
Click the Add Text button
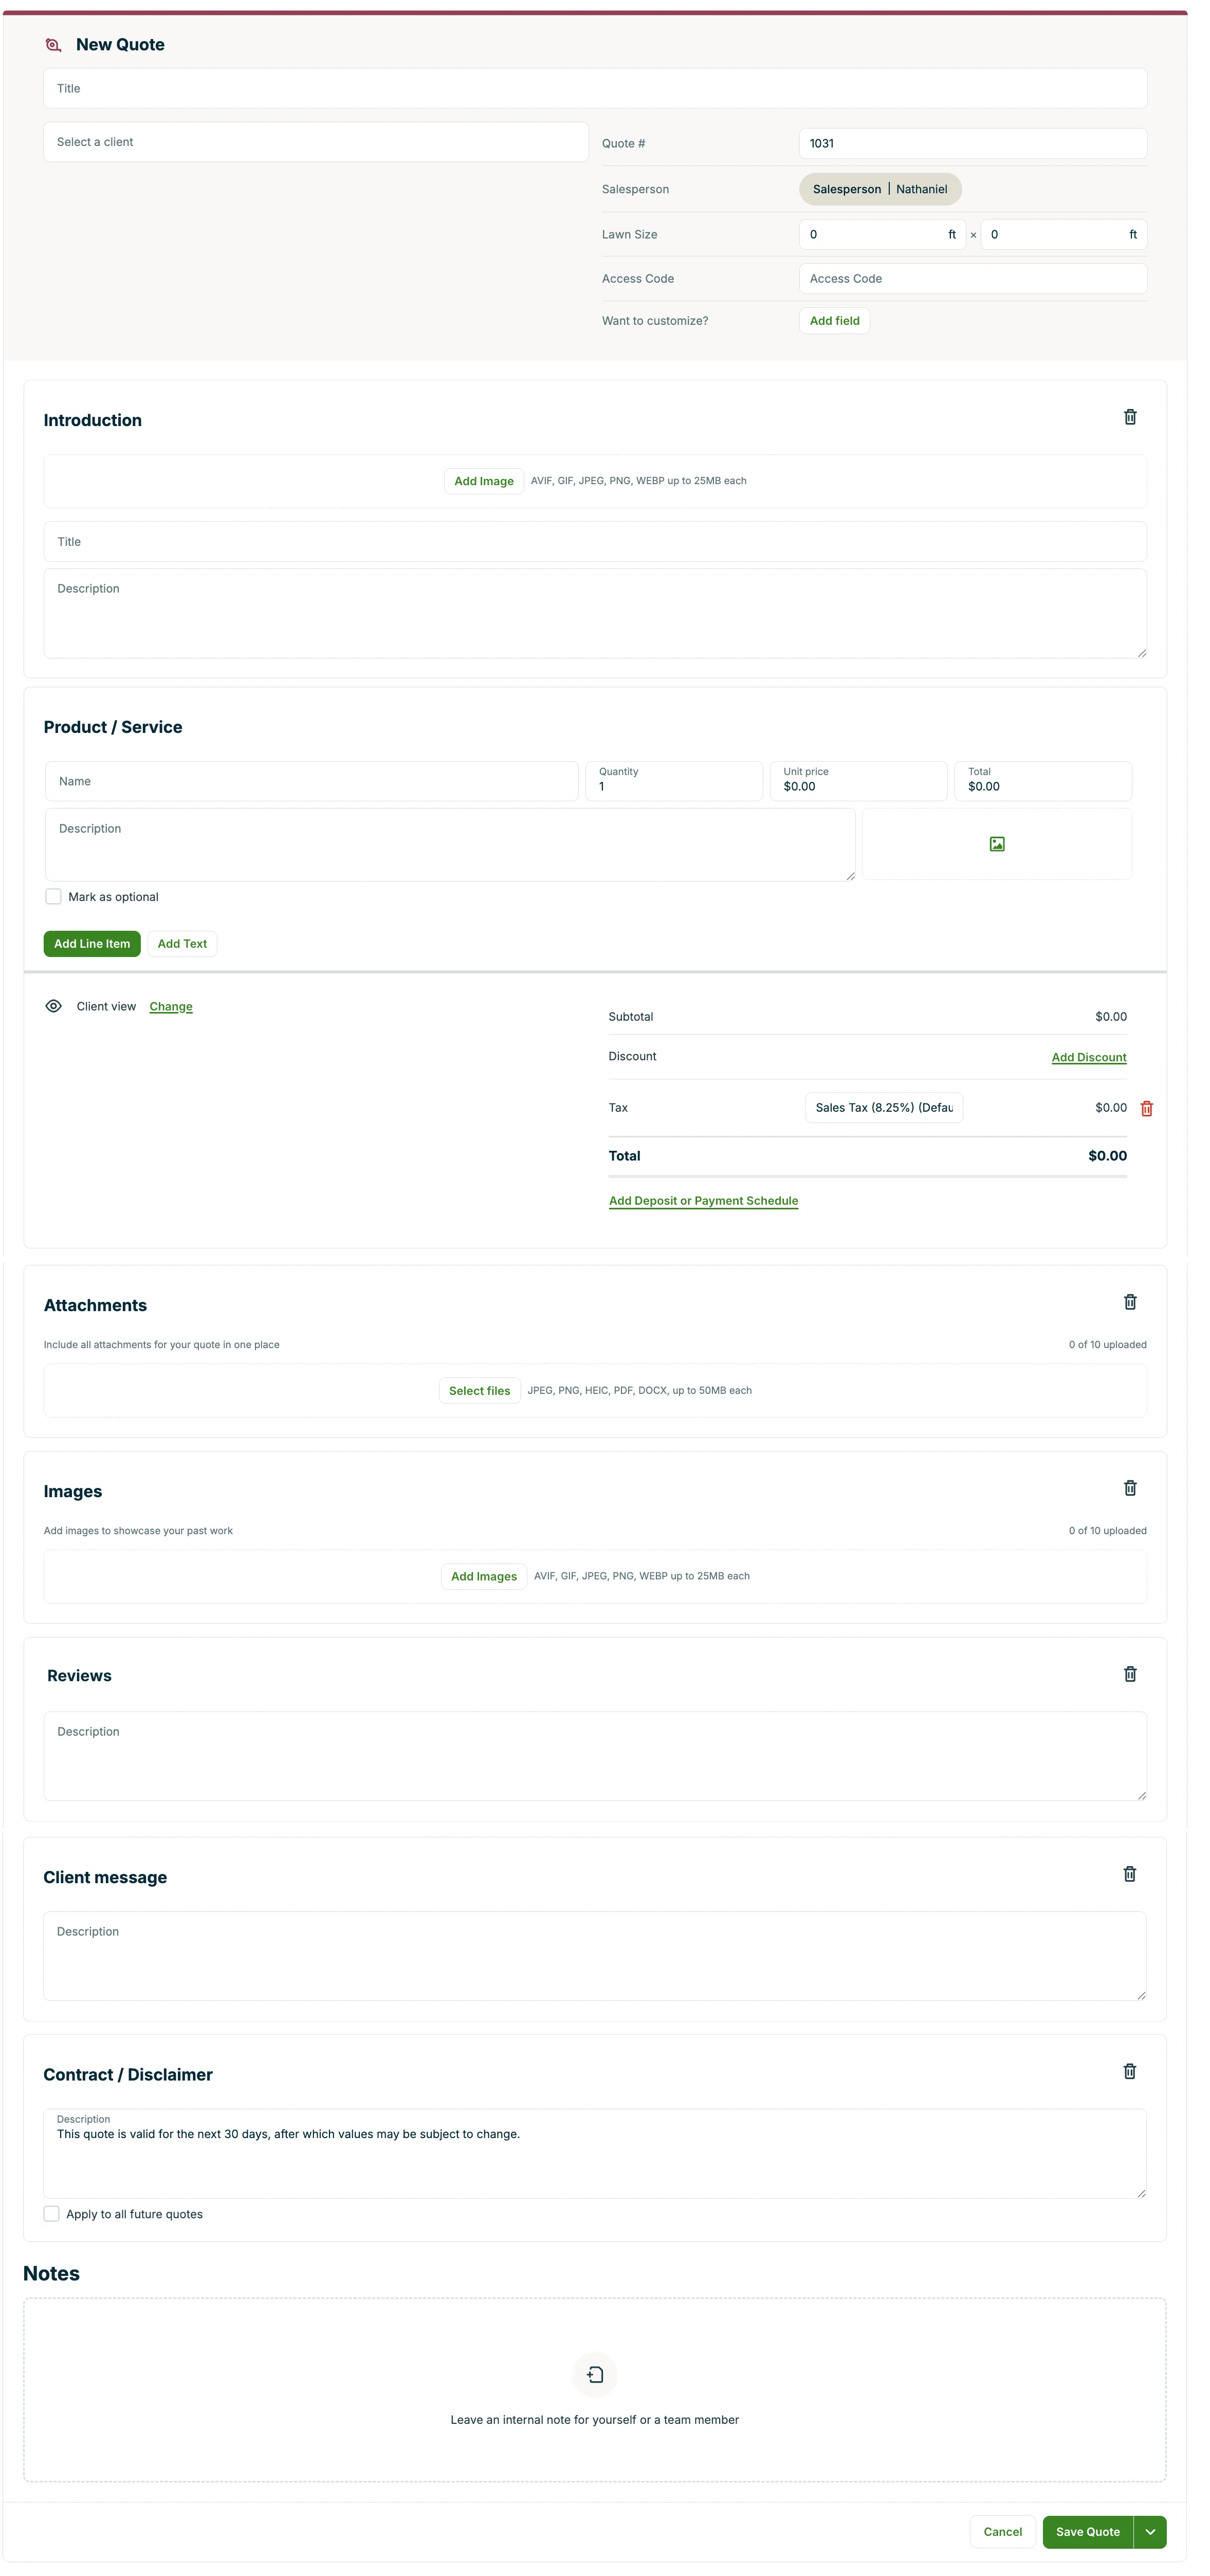point(182,944)
